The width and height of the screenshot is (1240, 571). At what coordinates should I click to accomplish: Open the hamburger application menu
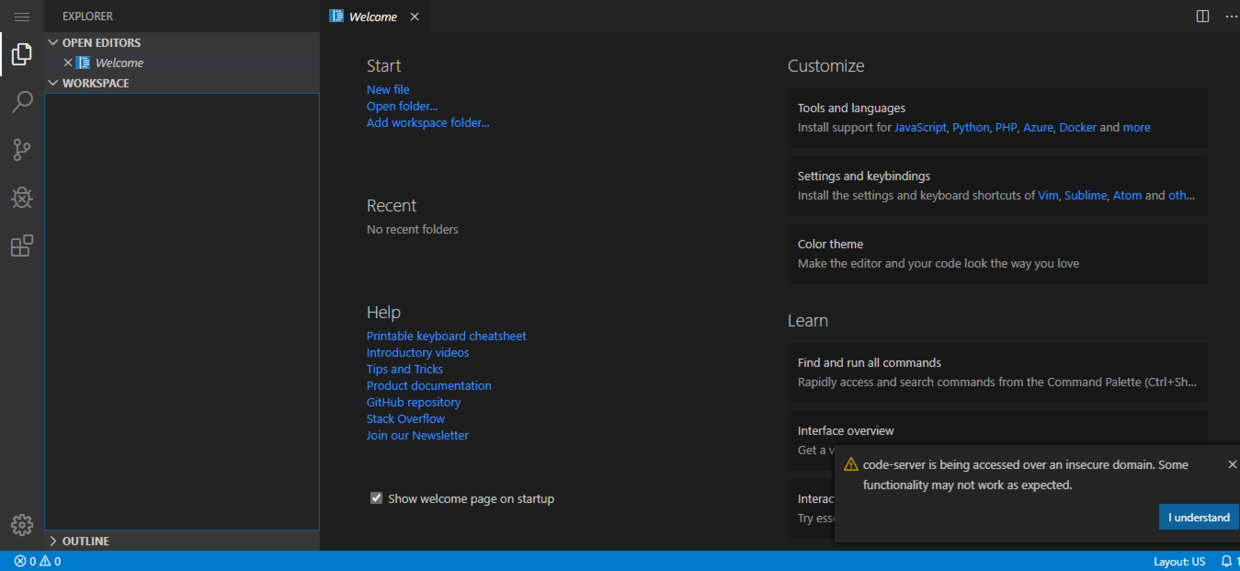pos(22,17)
